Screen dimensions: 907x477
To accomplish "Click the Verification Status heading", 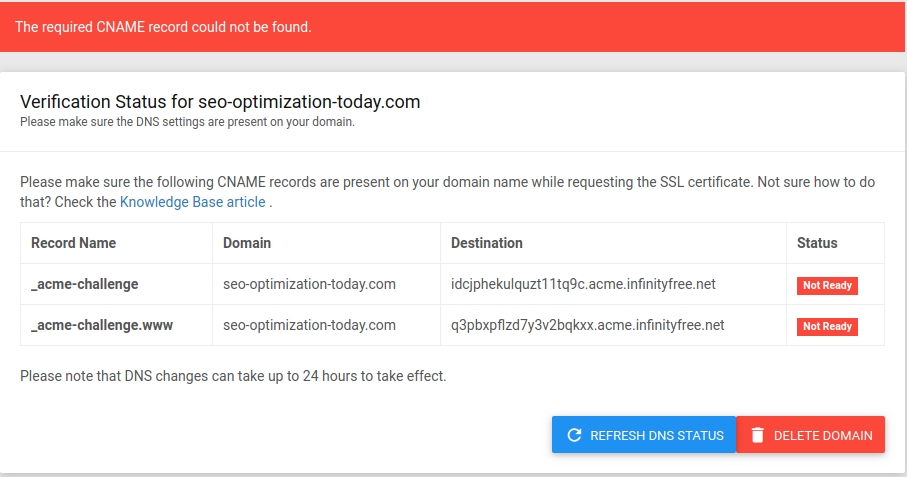I will click(x=220, y=102).
